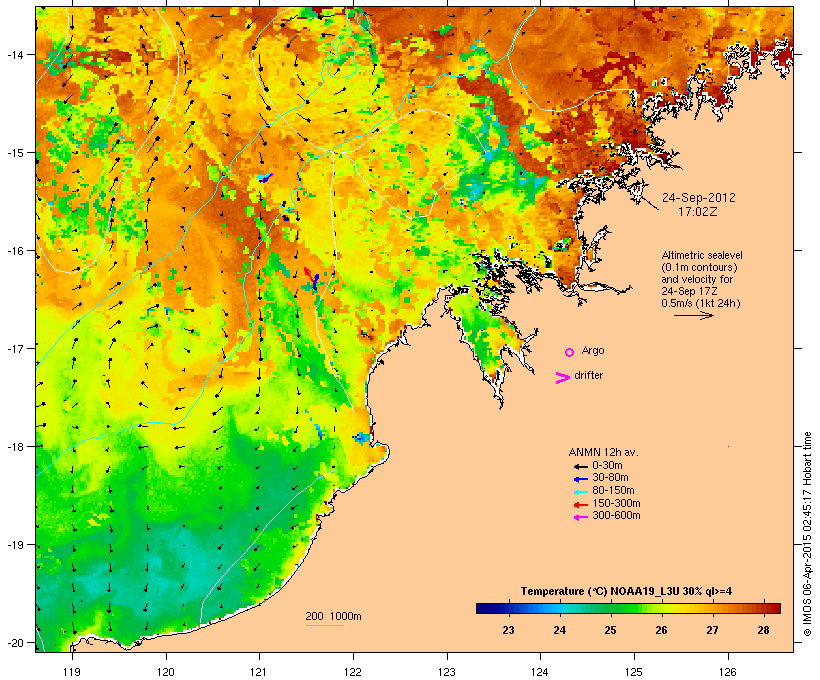Viewport: 820px width, 680px height.
Task: Click the '80-150m' depth label
Action: click(x=613, y=491)
